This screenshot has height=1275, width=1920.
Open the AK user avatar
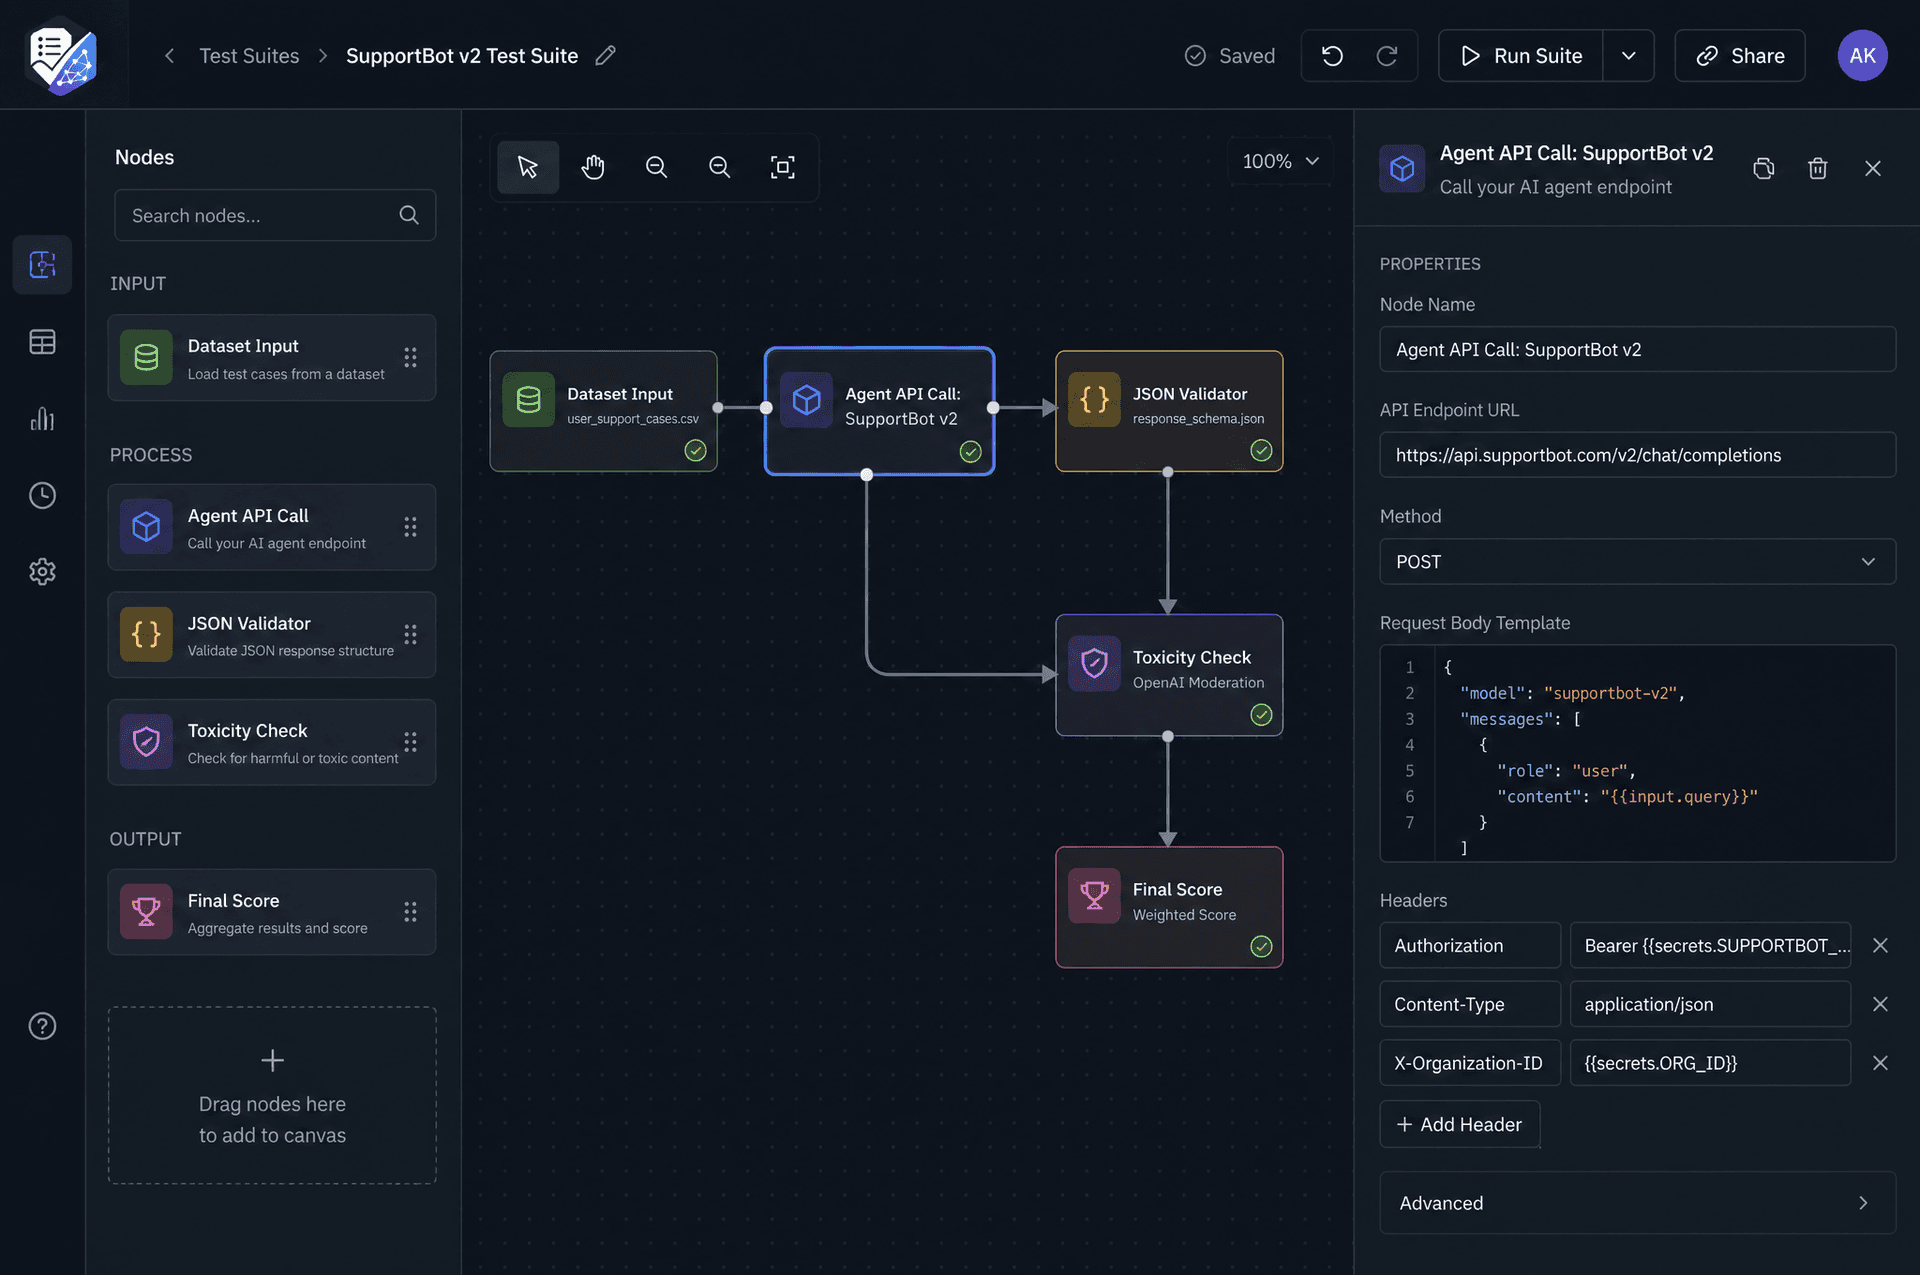click(1862, 56)
